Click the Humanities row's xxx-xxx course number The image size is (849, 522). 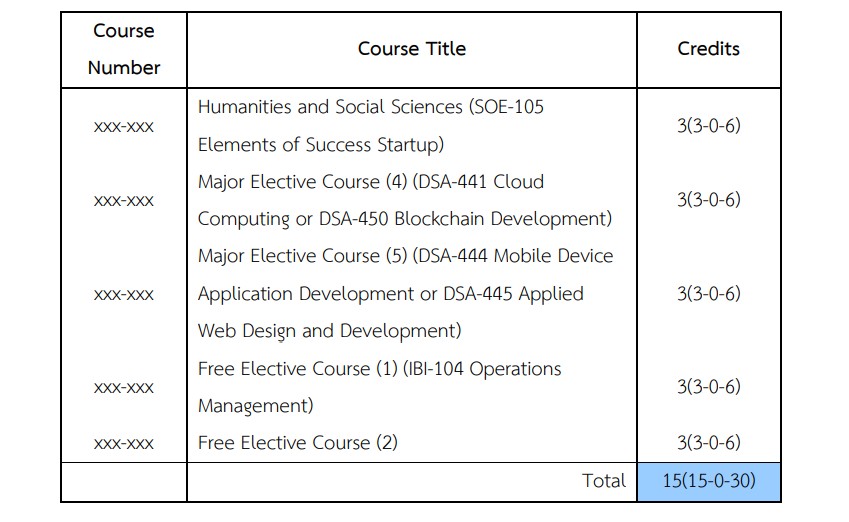click(x=124, y=127)
